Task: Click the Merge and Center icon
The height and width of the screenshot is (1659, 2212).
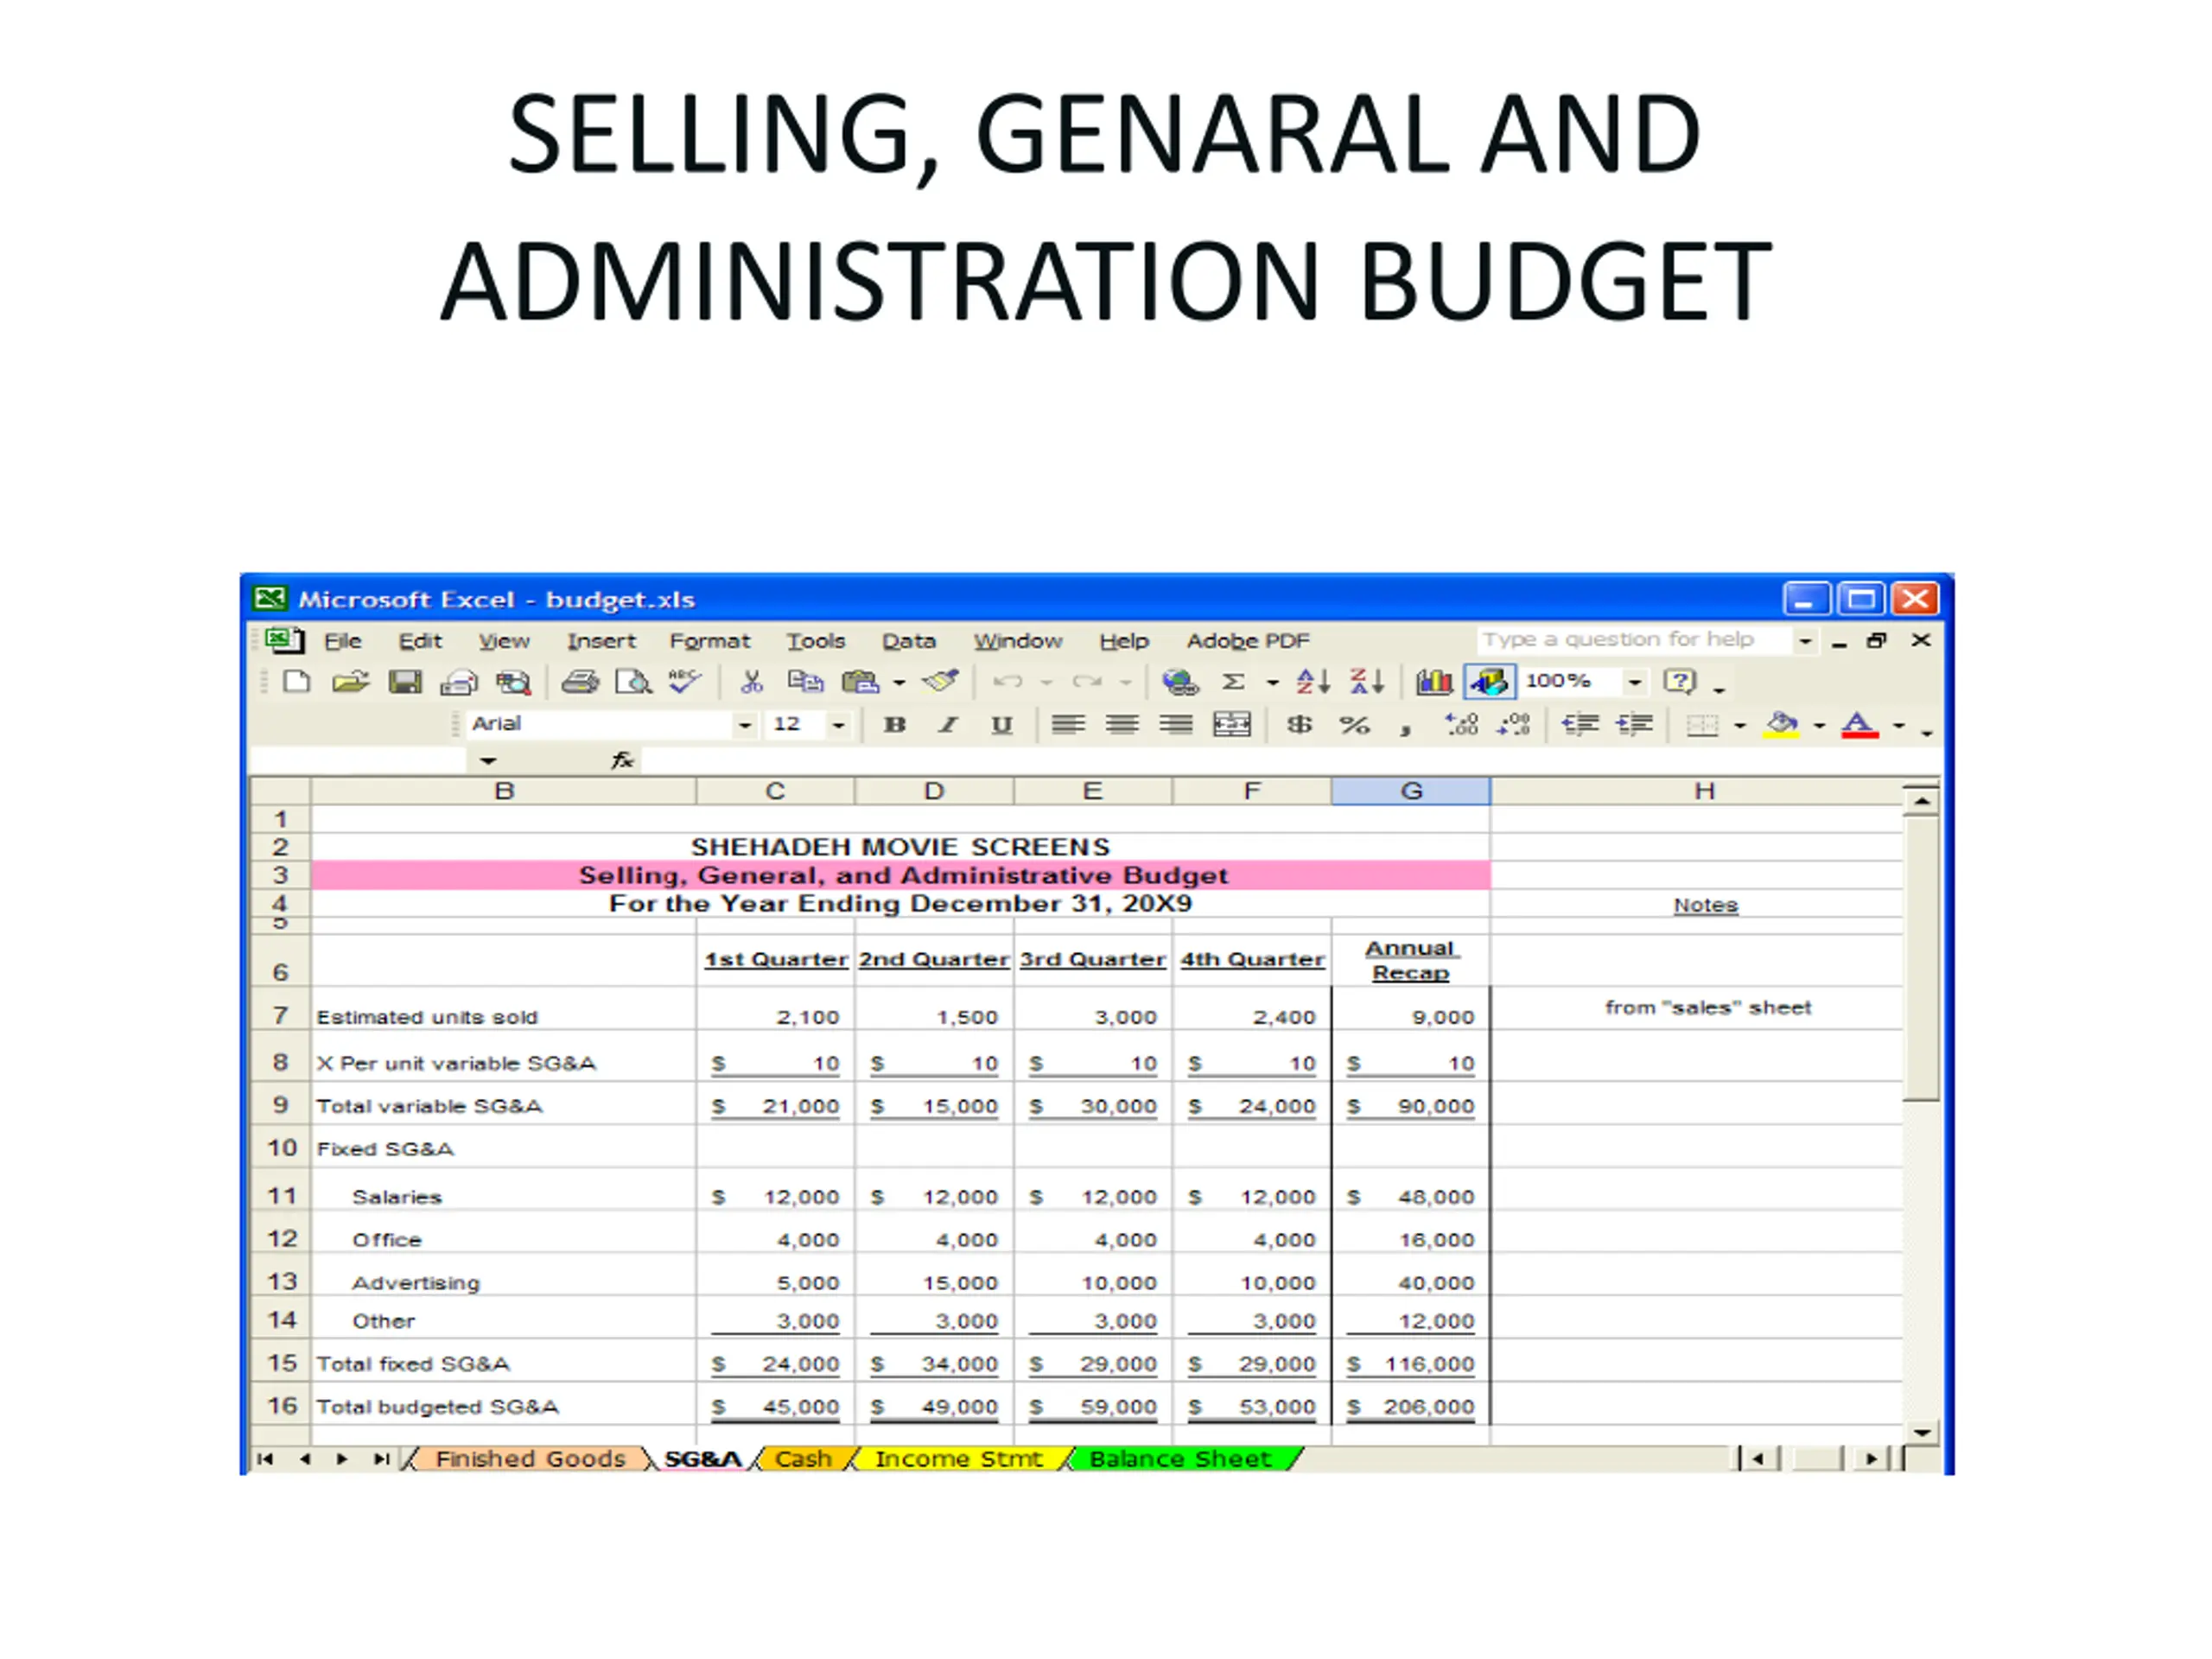Action: coord(1231,725)
